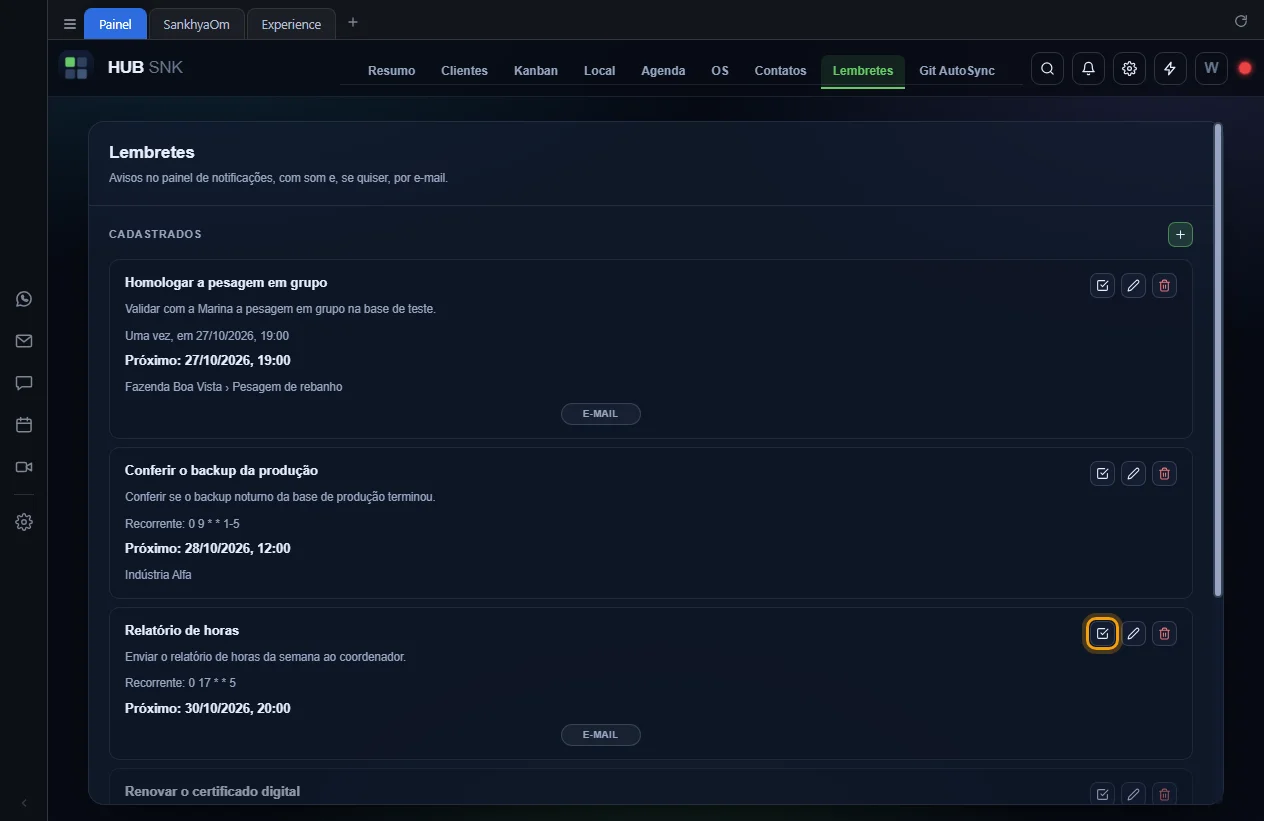Click E-MAIL badge on Homologar a pesagem reminder

pos(600,414)
